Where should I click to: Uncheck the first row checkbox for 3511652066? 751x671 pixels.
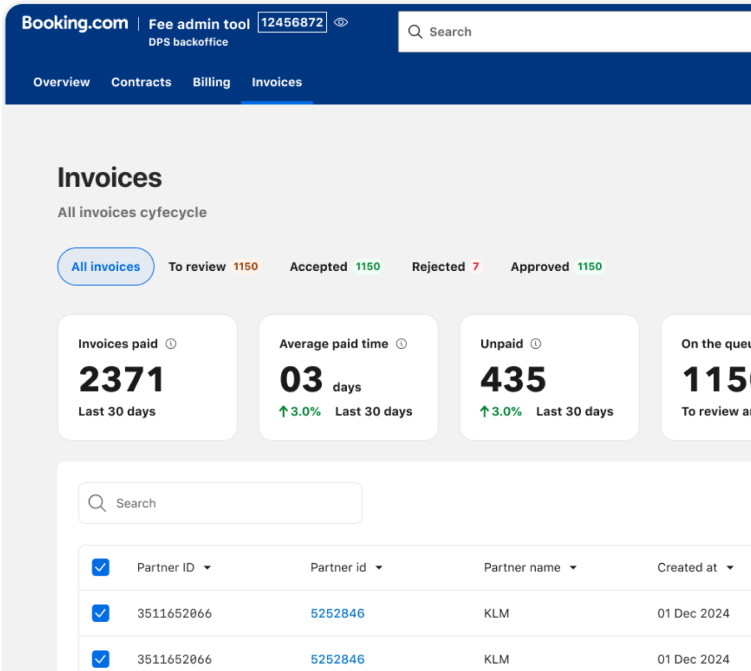click(x=101, y=613)
